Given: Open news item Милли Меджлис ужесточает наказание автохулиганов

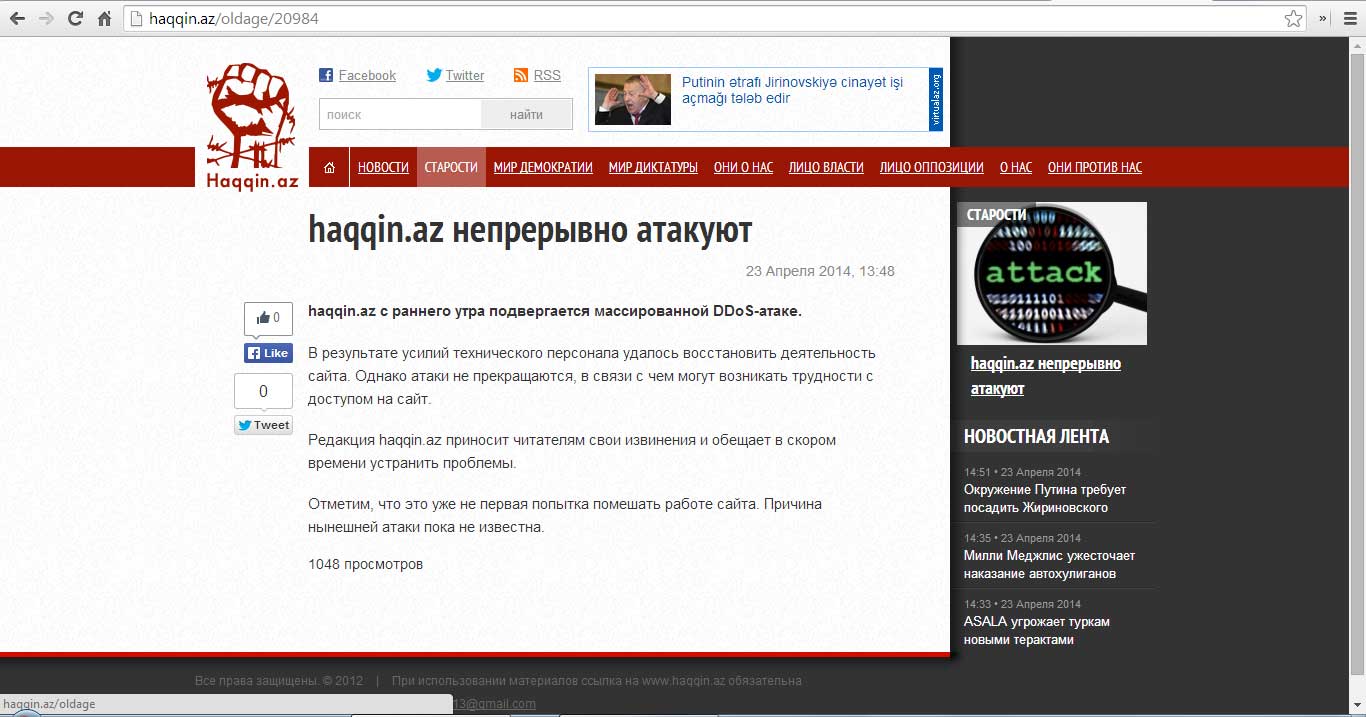Looking at the screenshot, I should click(1050, 565).
